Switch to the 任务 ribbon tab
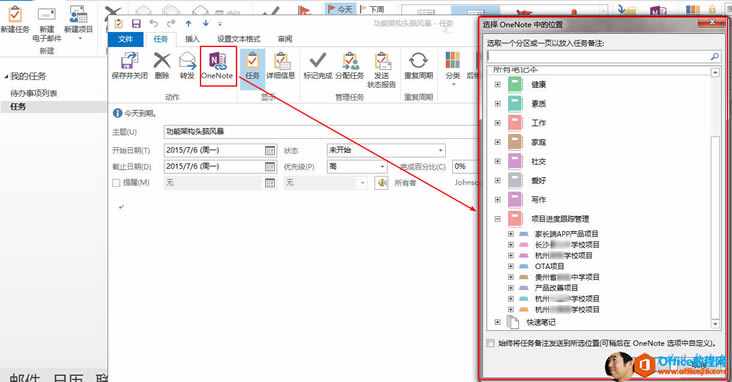732x382 pixels. tap(161, 39)
